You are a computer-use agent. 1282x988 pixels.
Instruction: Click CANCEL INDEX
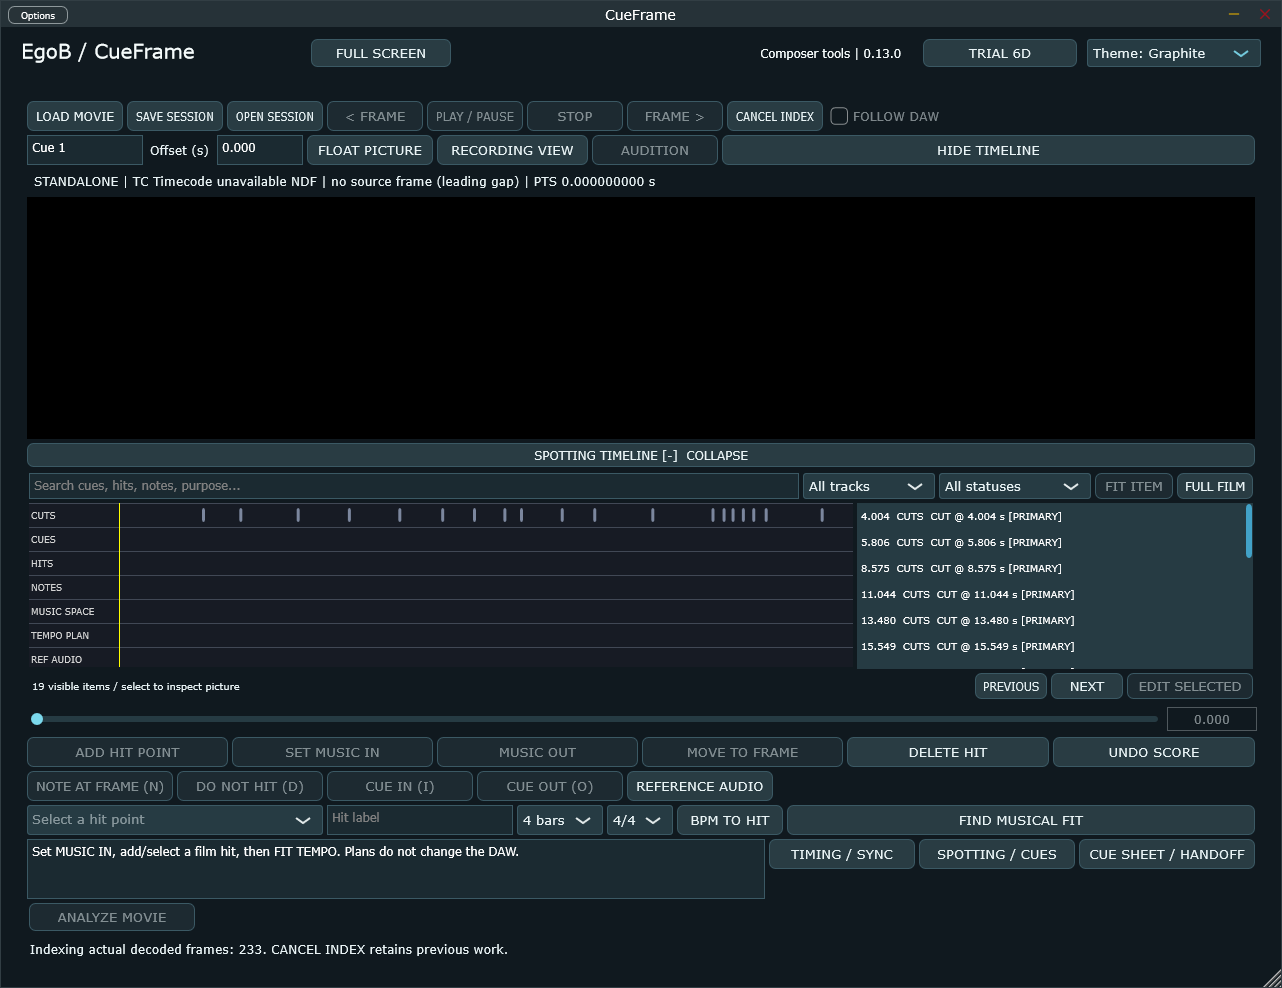pos(775,116)
